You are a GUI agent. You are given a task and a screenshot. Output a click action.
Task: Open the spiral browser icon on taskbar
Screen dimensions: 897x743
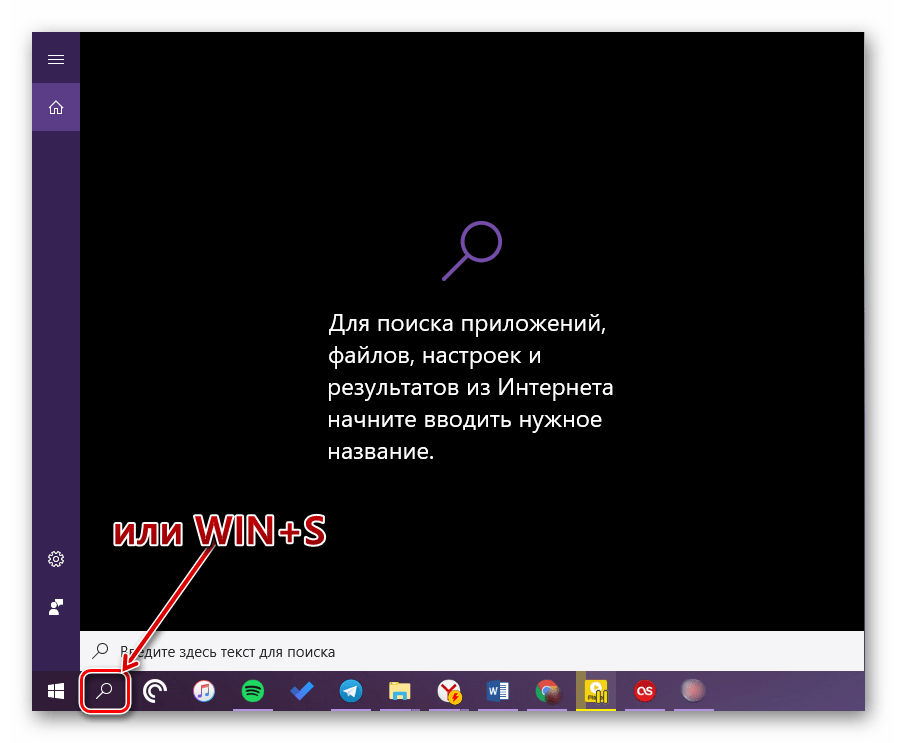(x=154, y=691)
